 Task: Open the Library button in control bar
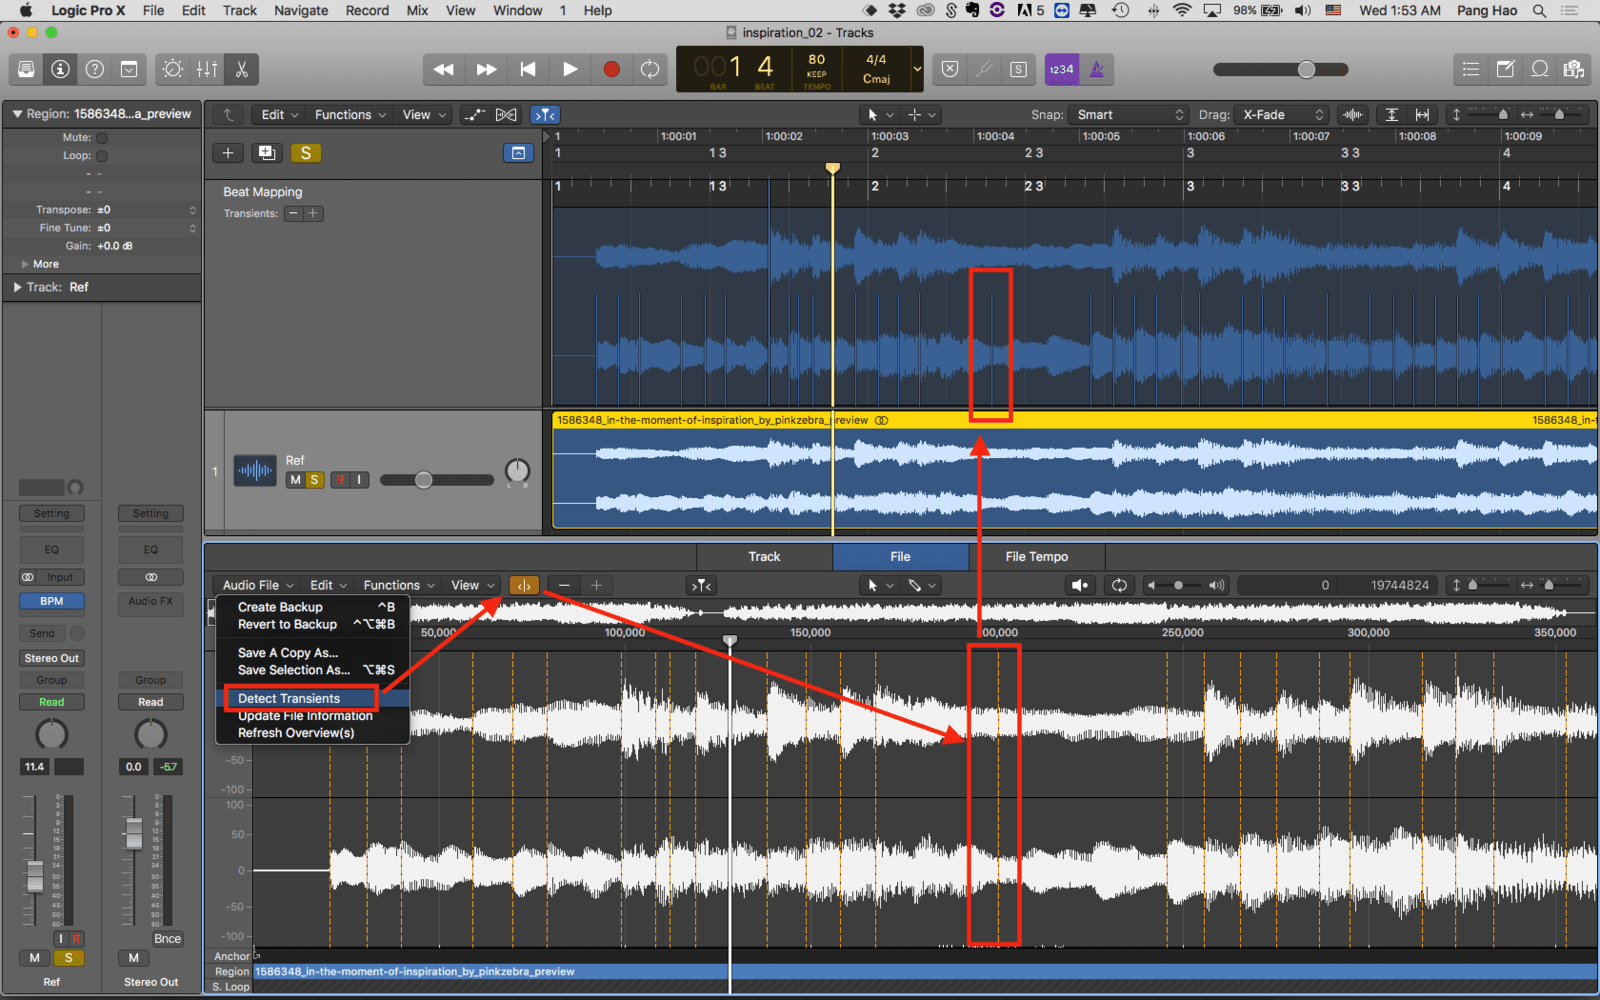tap(27, 69)
